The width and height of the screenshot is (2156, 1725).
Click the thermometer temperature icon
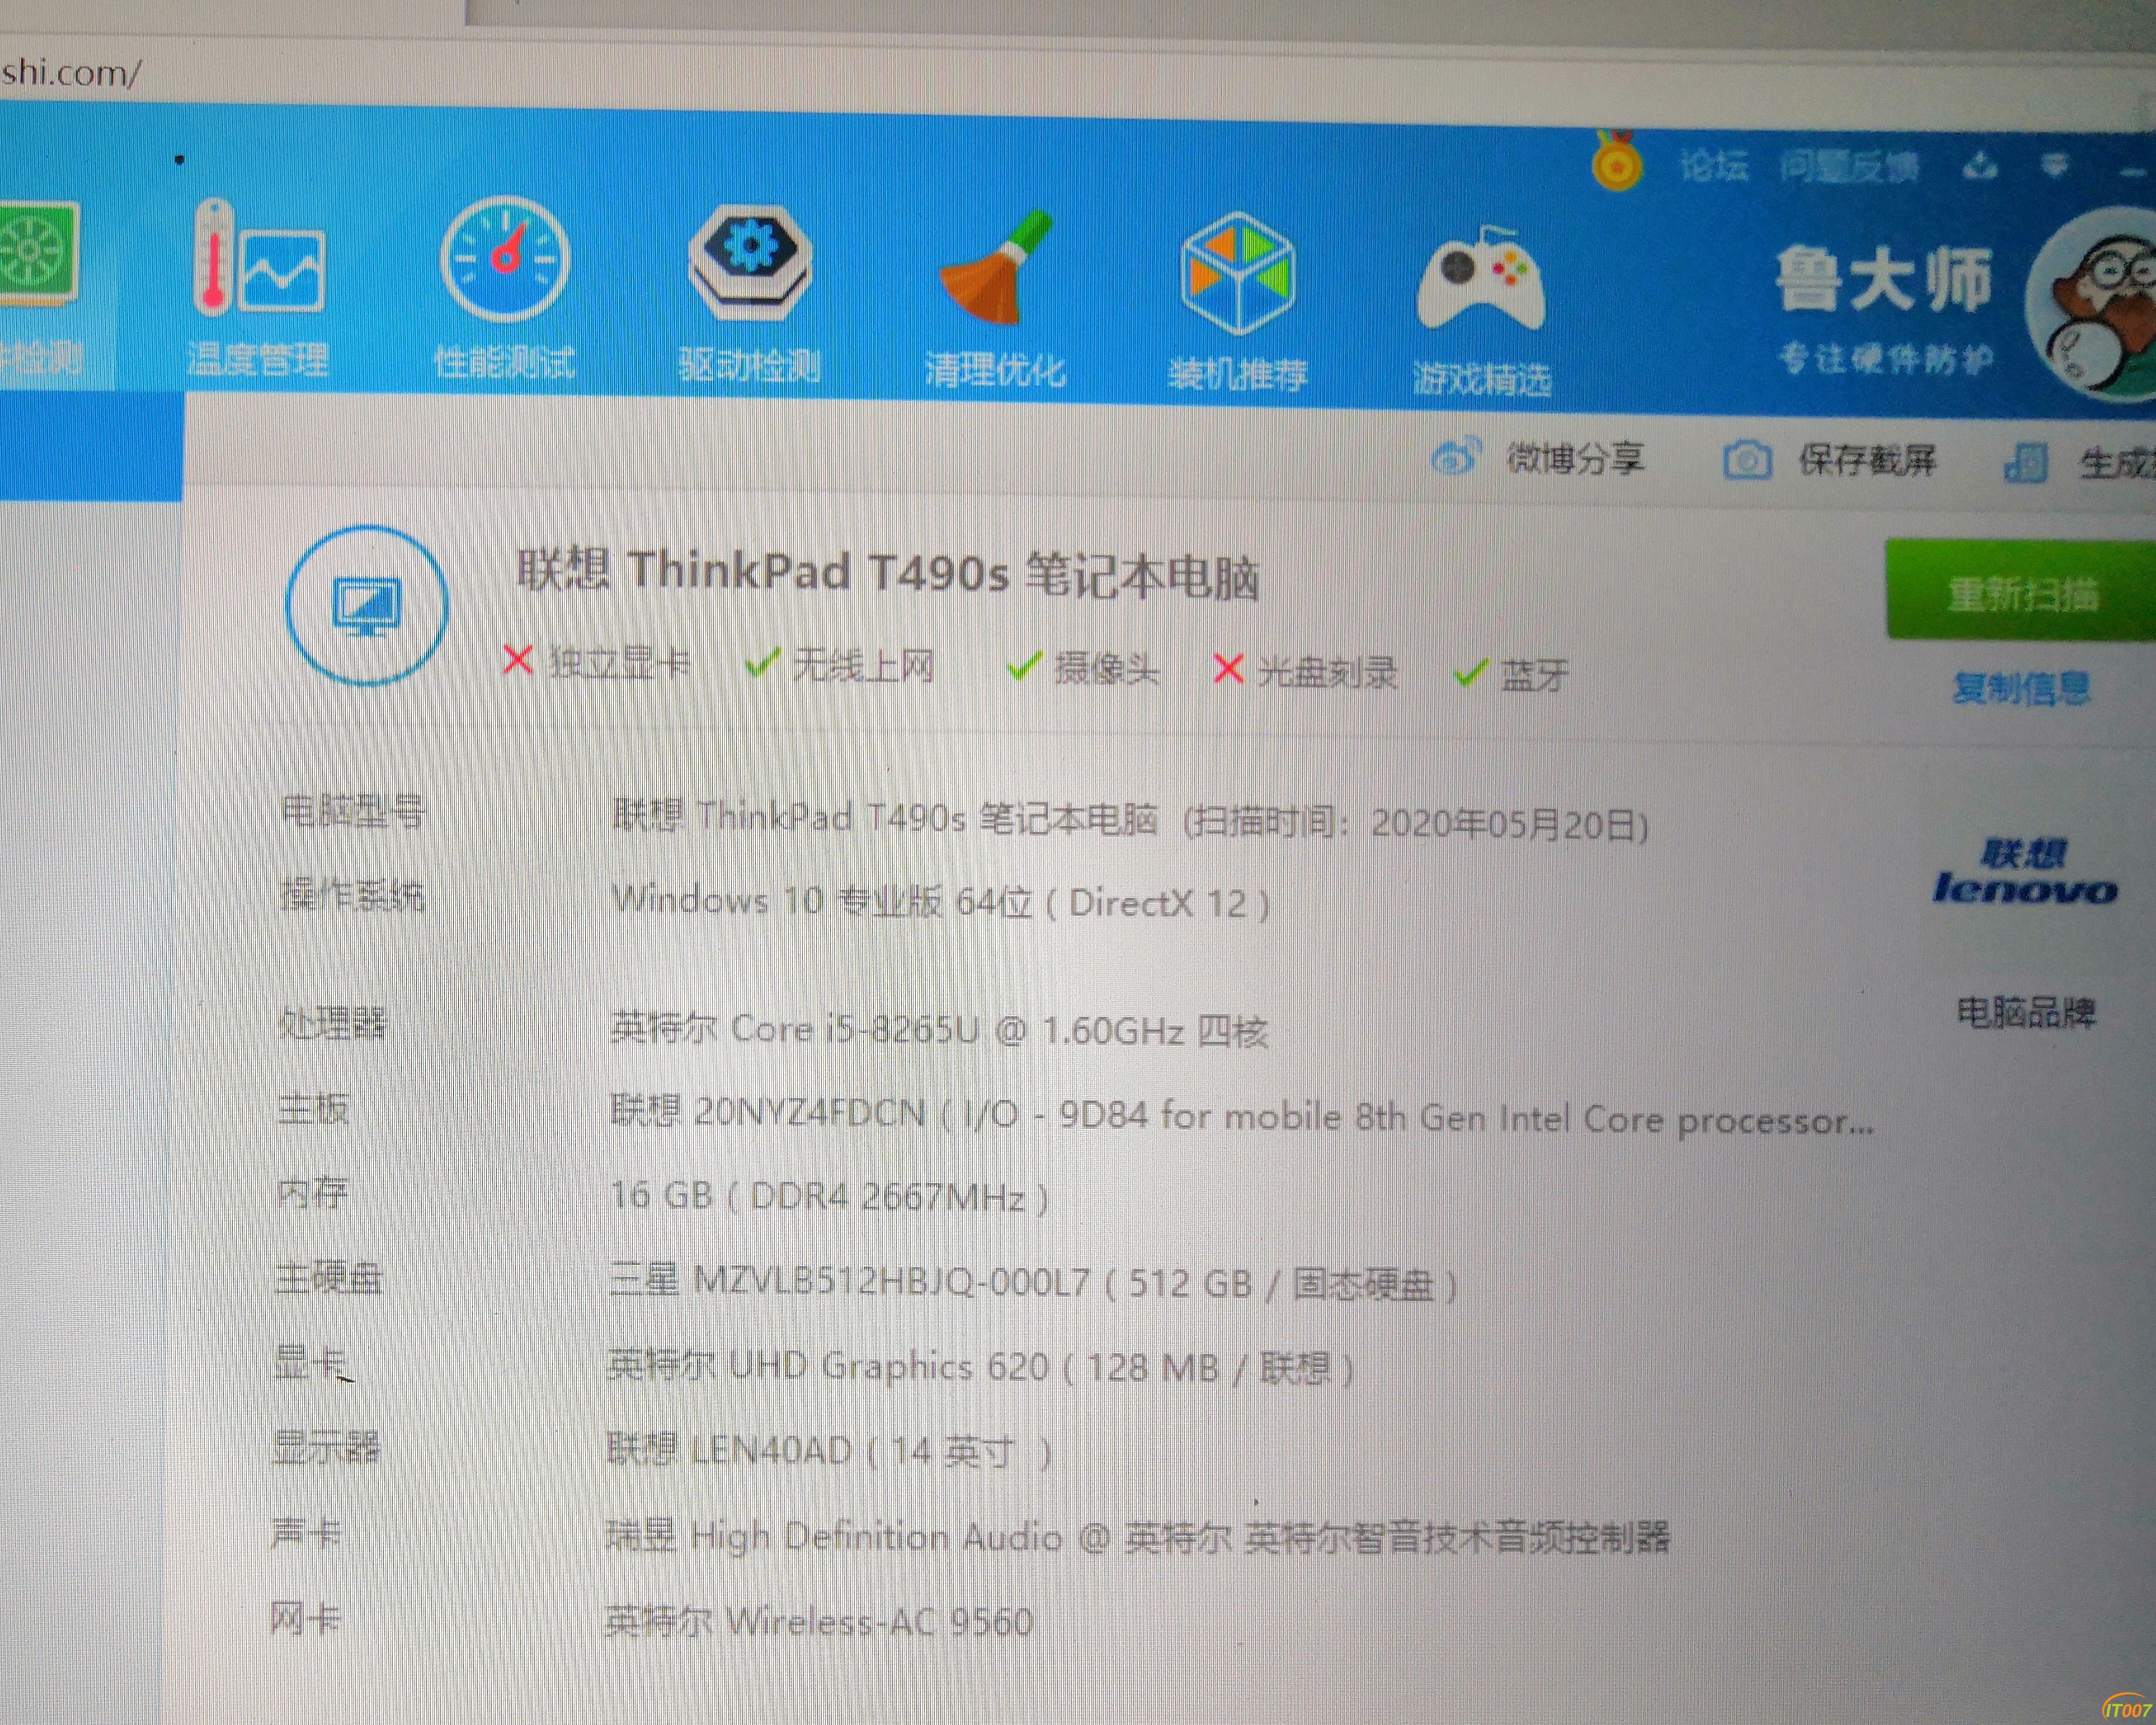[258, 257]
